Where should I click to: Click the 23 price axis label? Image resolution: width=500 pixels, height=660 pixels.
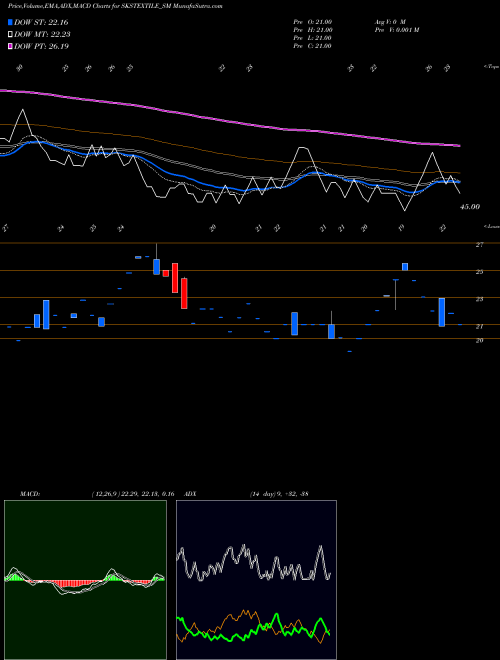tap(480, 299)
